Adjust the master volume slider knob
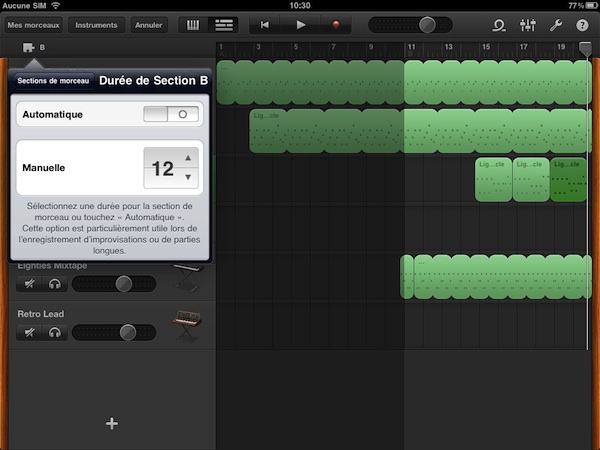 [427, 25]
